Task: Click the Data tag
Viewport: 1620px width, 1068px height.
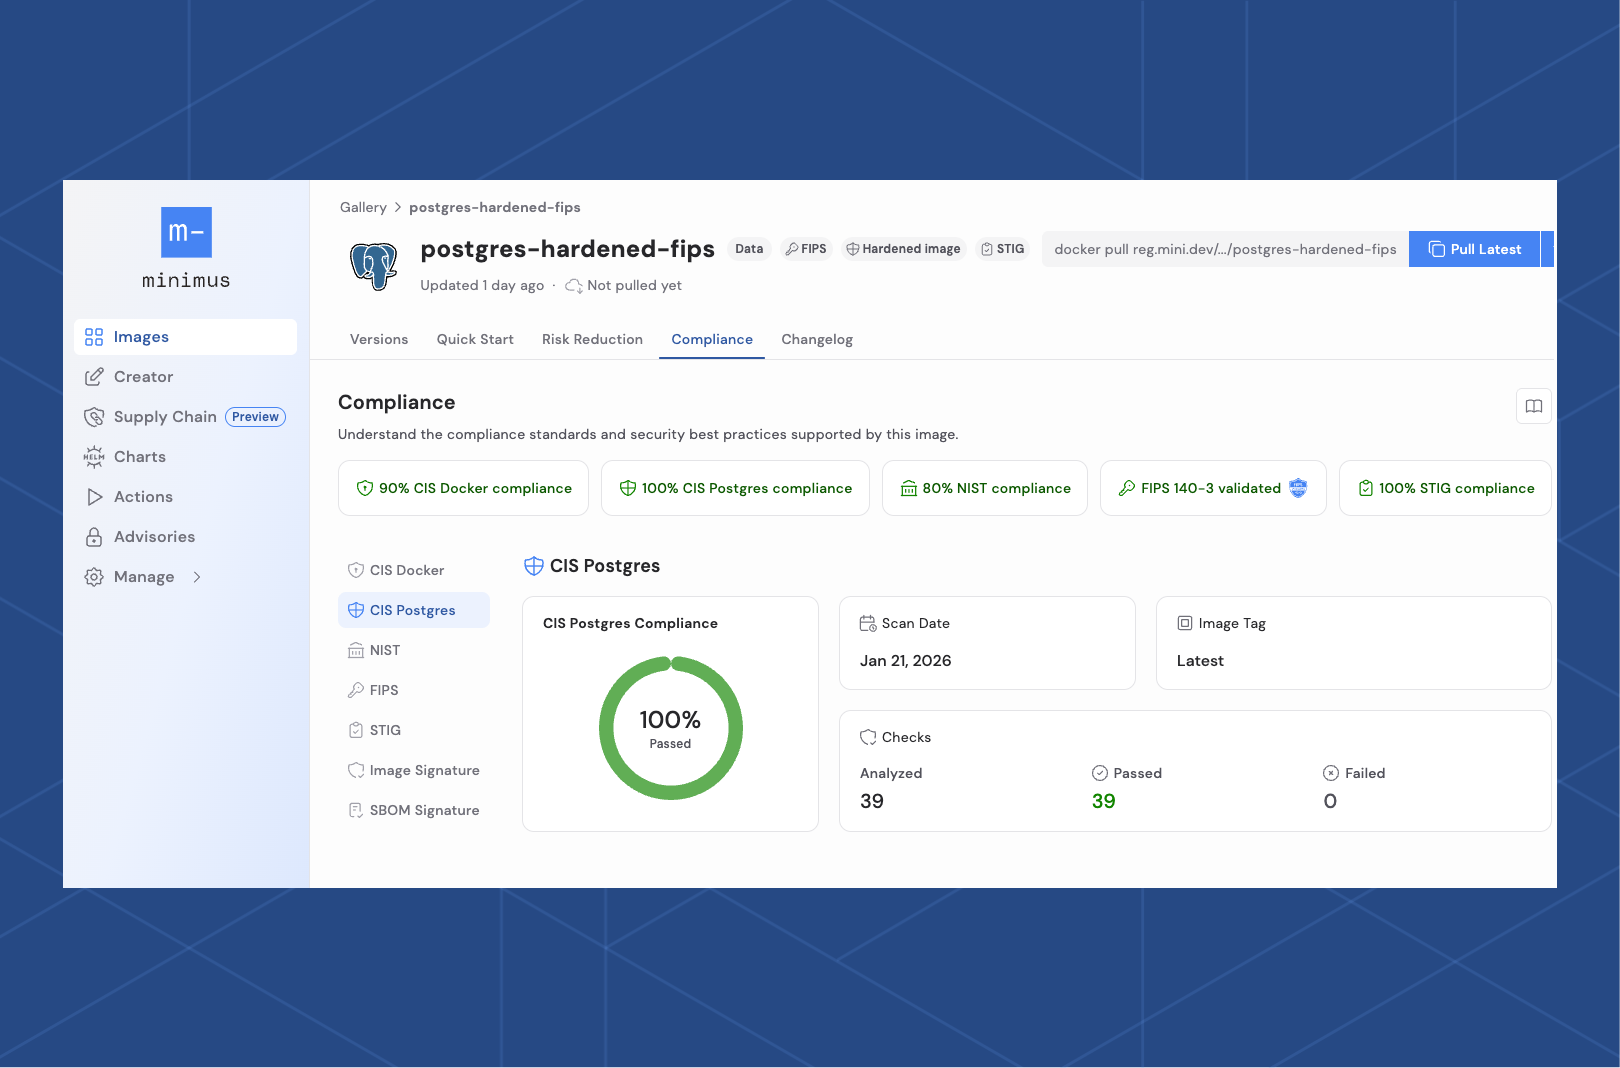Action: point(749,249)
